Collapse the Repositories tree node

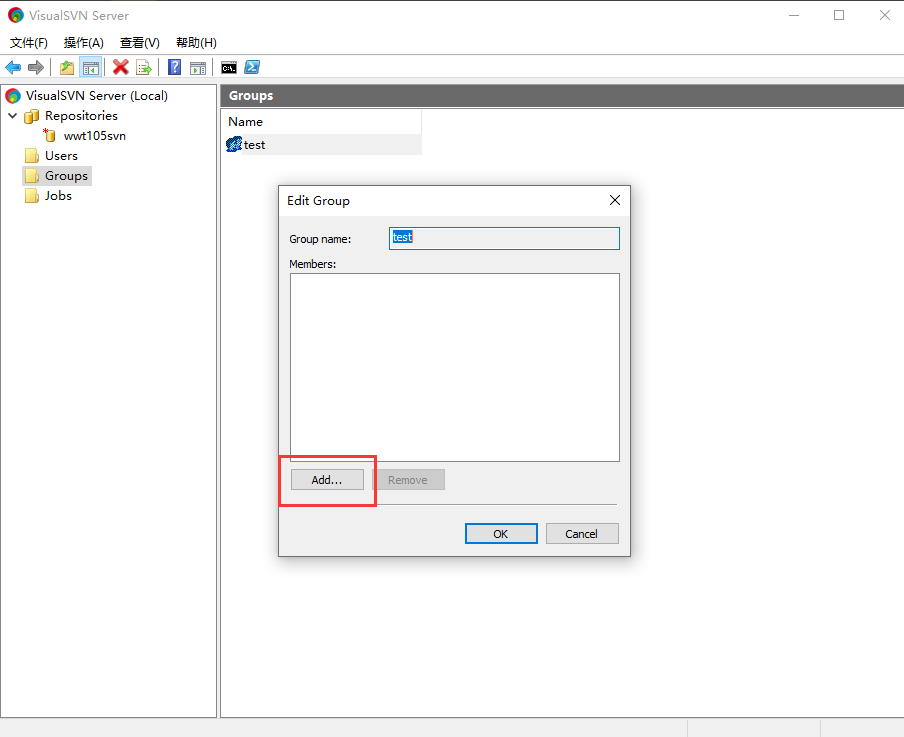coord(12,116)
